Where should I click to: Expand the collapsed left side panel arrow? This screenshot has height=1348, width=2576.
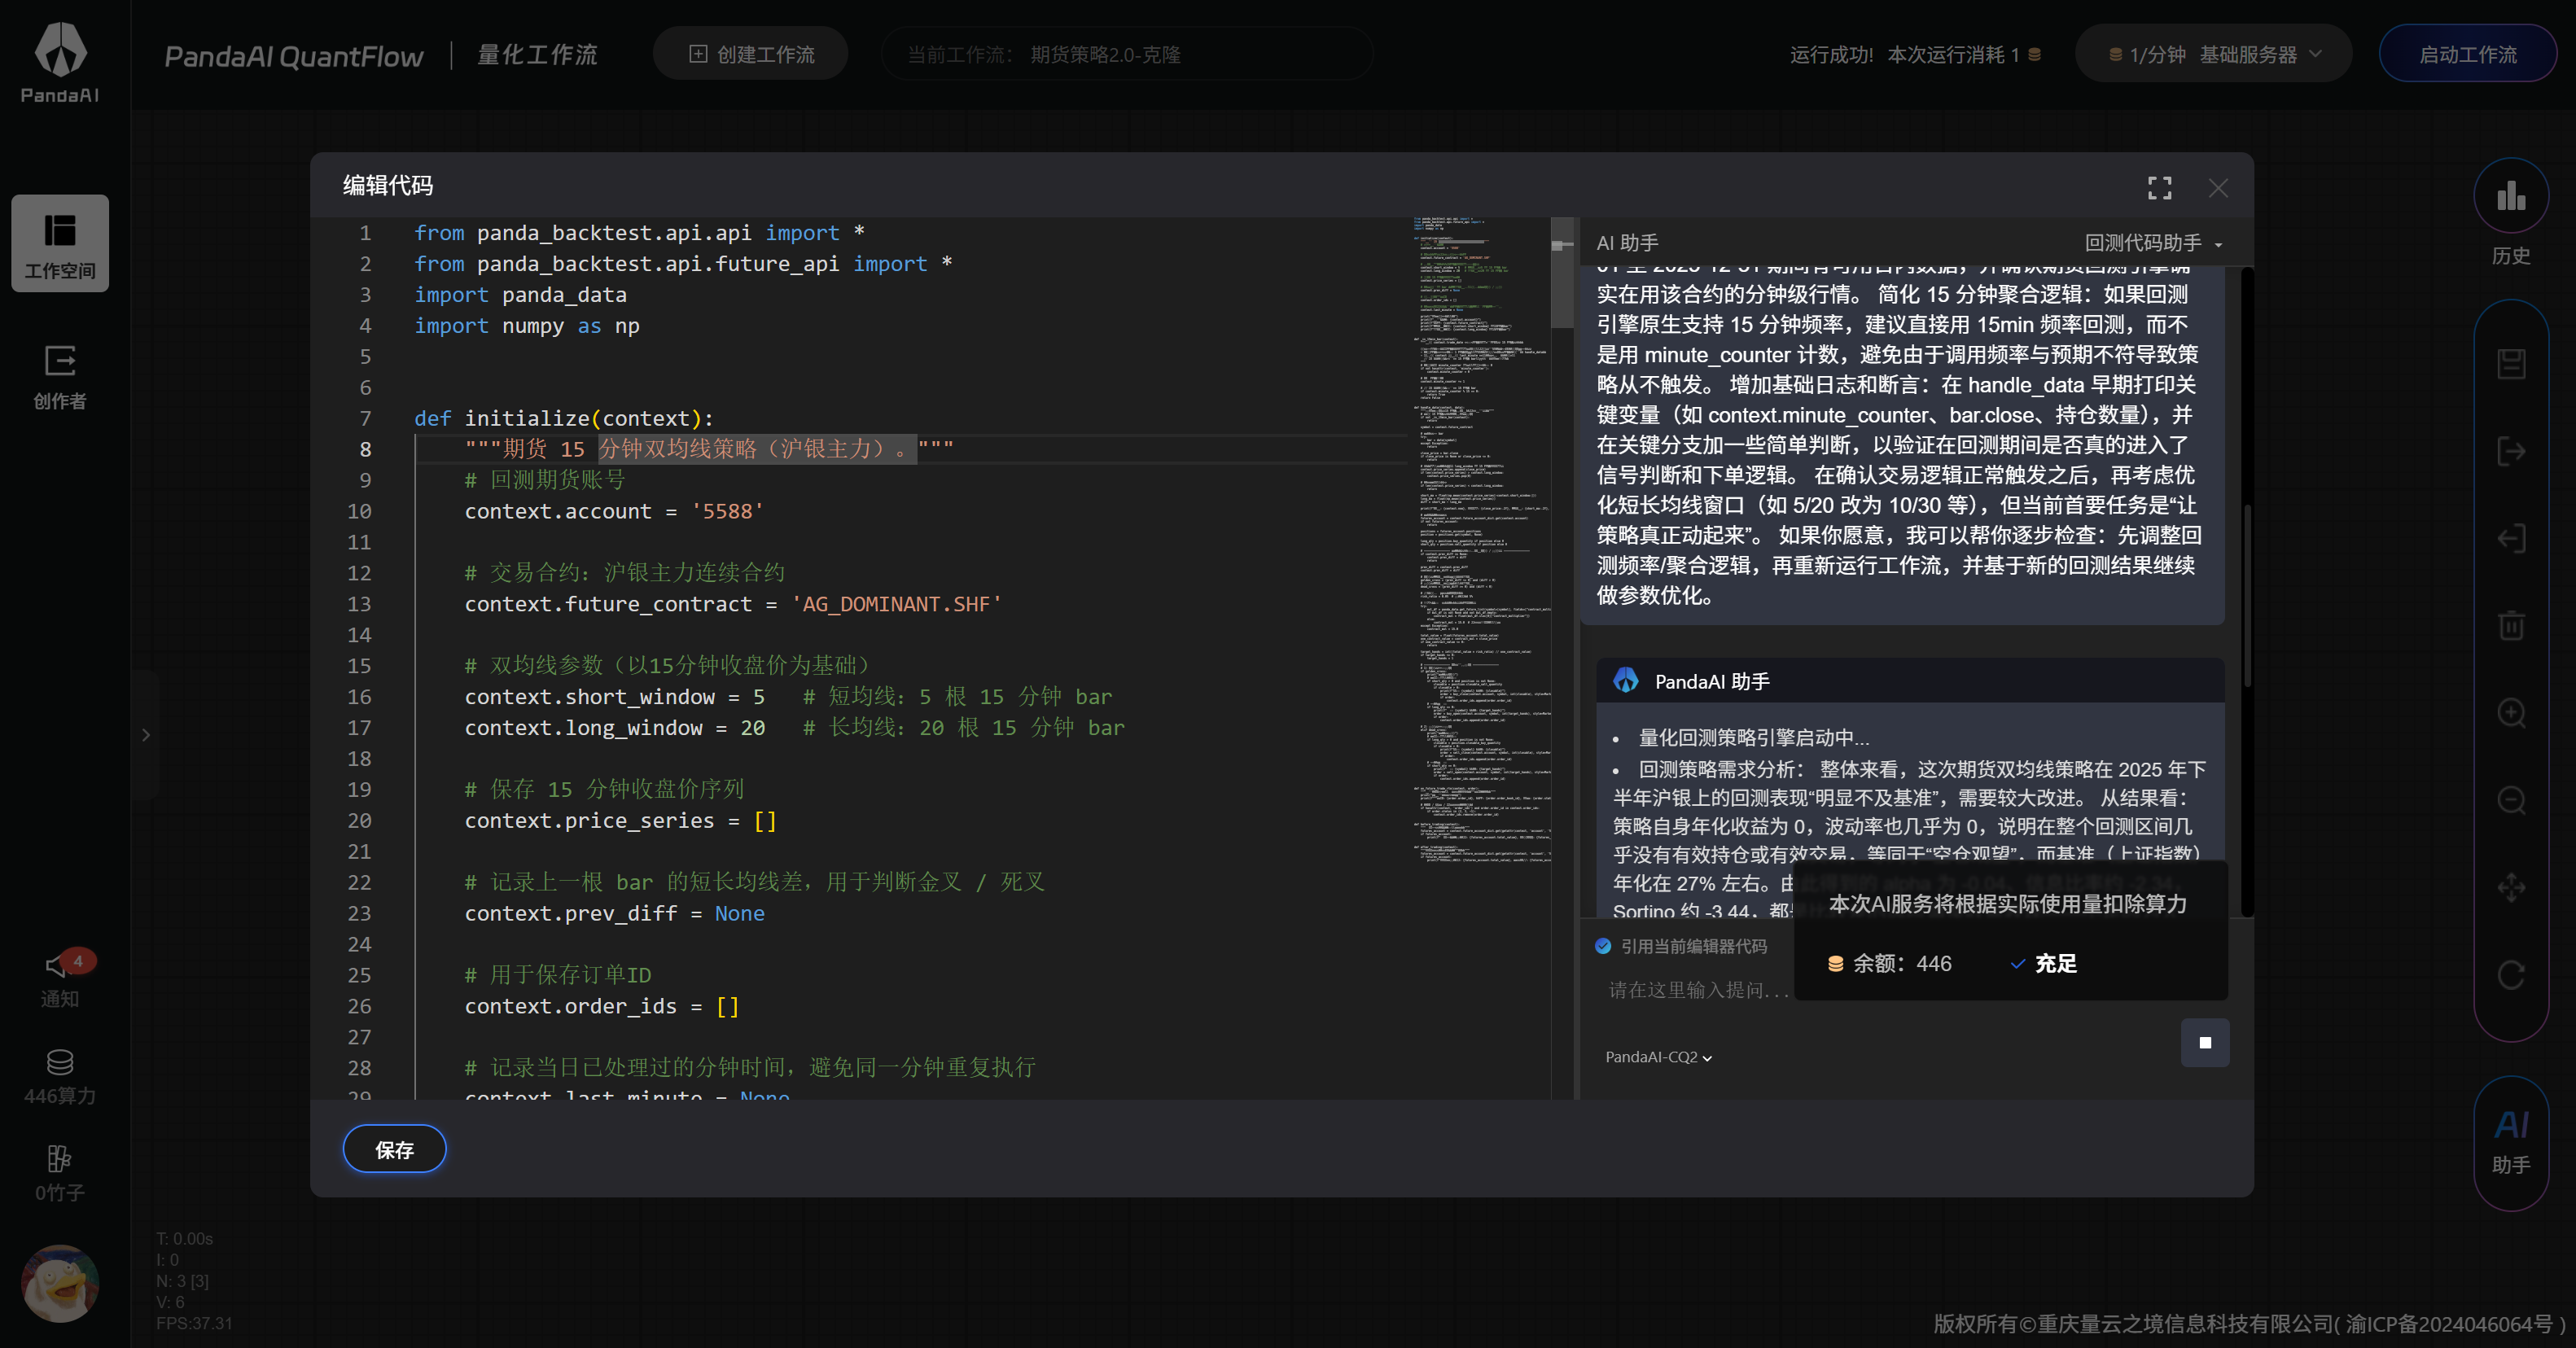146,735
